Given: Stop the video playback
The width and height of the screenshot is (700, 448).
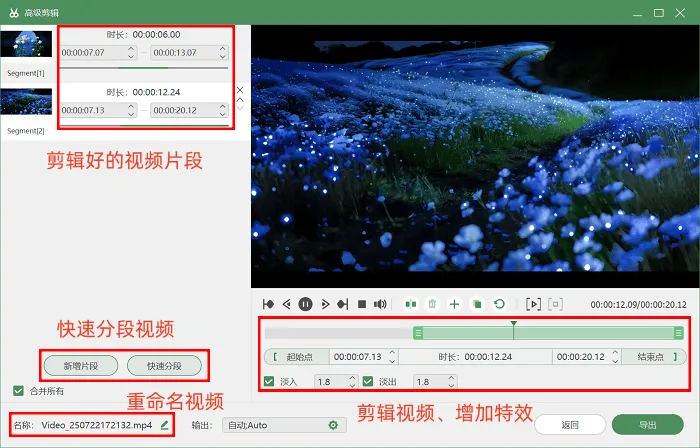Looking at the screenshot, I should click(x=362, y=304).
